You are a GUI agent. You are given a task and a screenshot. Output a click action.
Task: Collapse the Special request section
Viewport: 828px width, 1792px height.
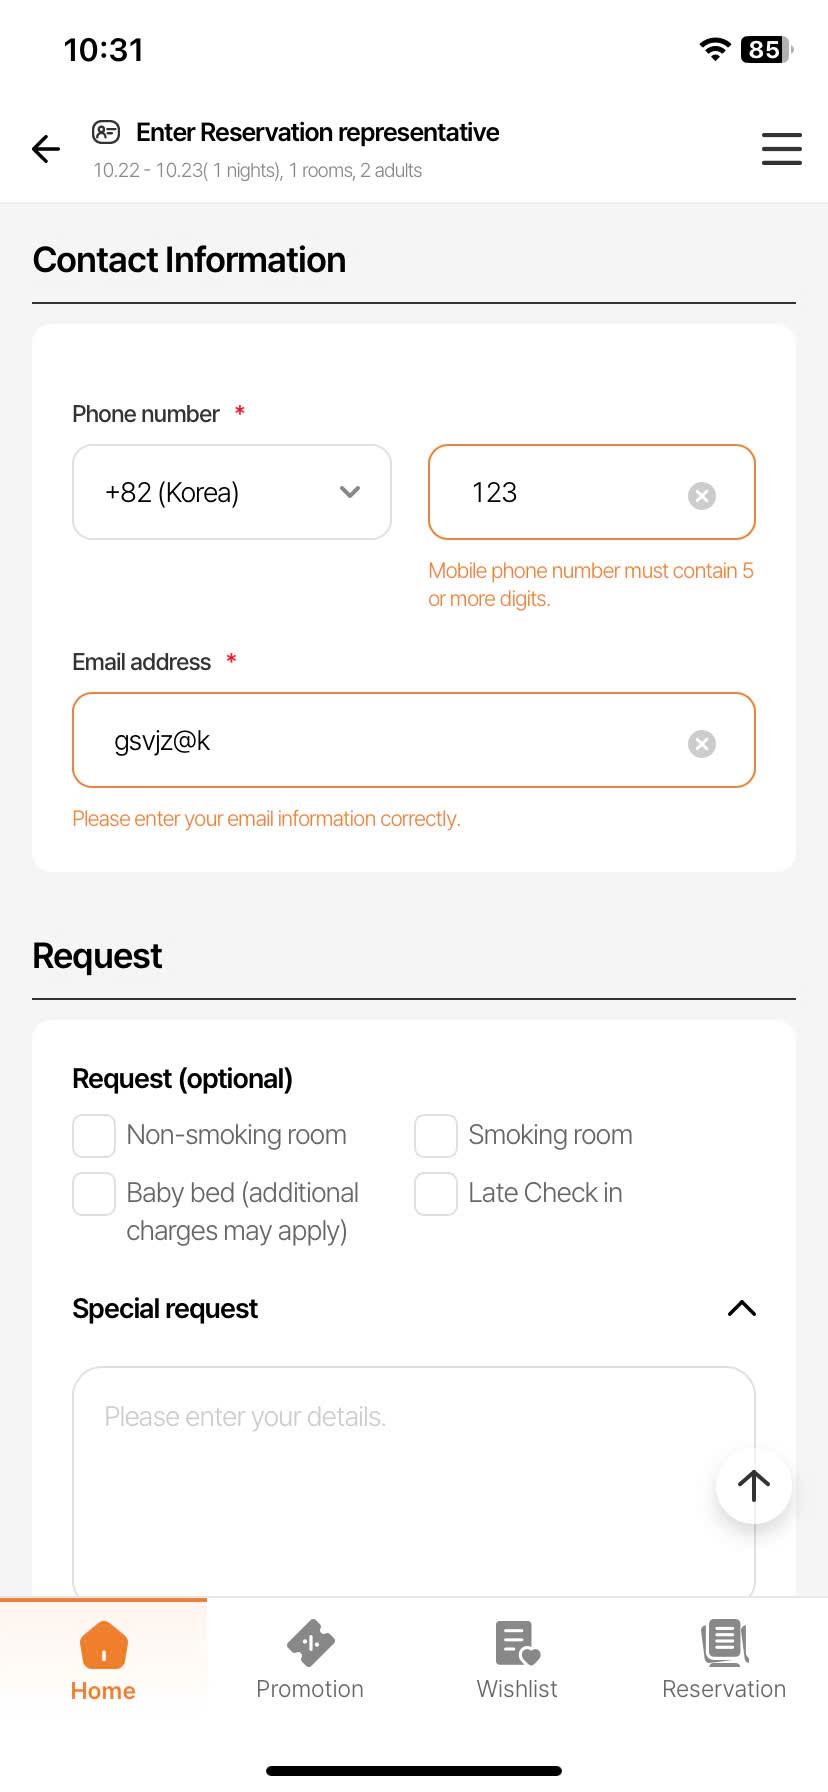click(741, 1308)
